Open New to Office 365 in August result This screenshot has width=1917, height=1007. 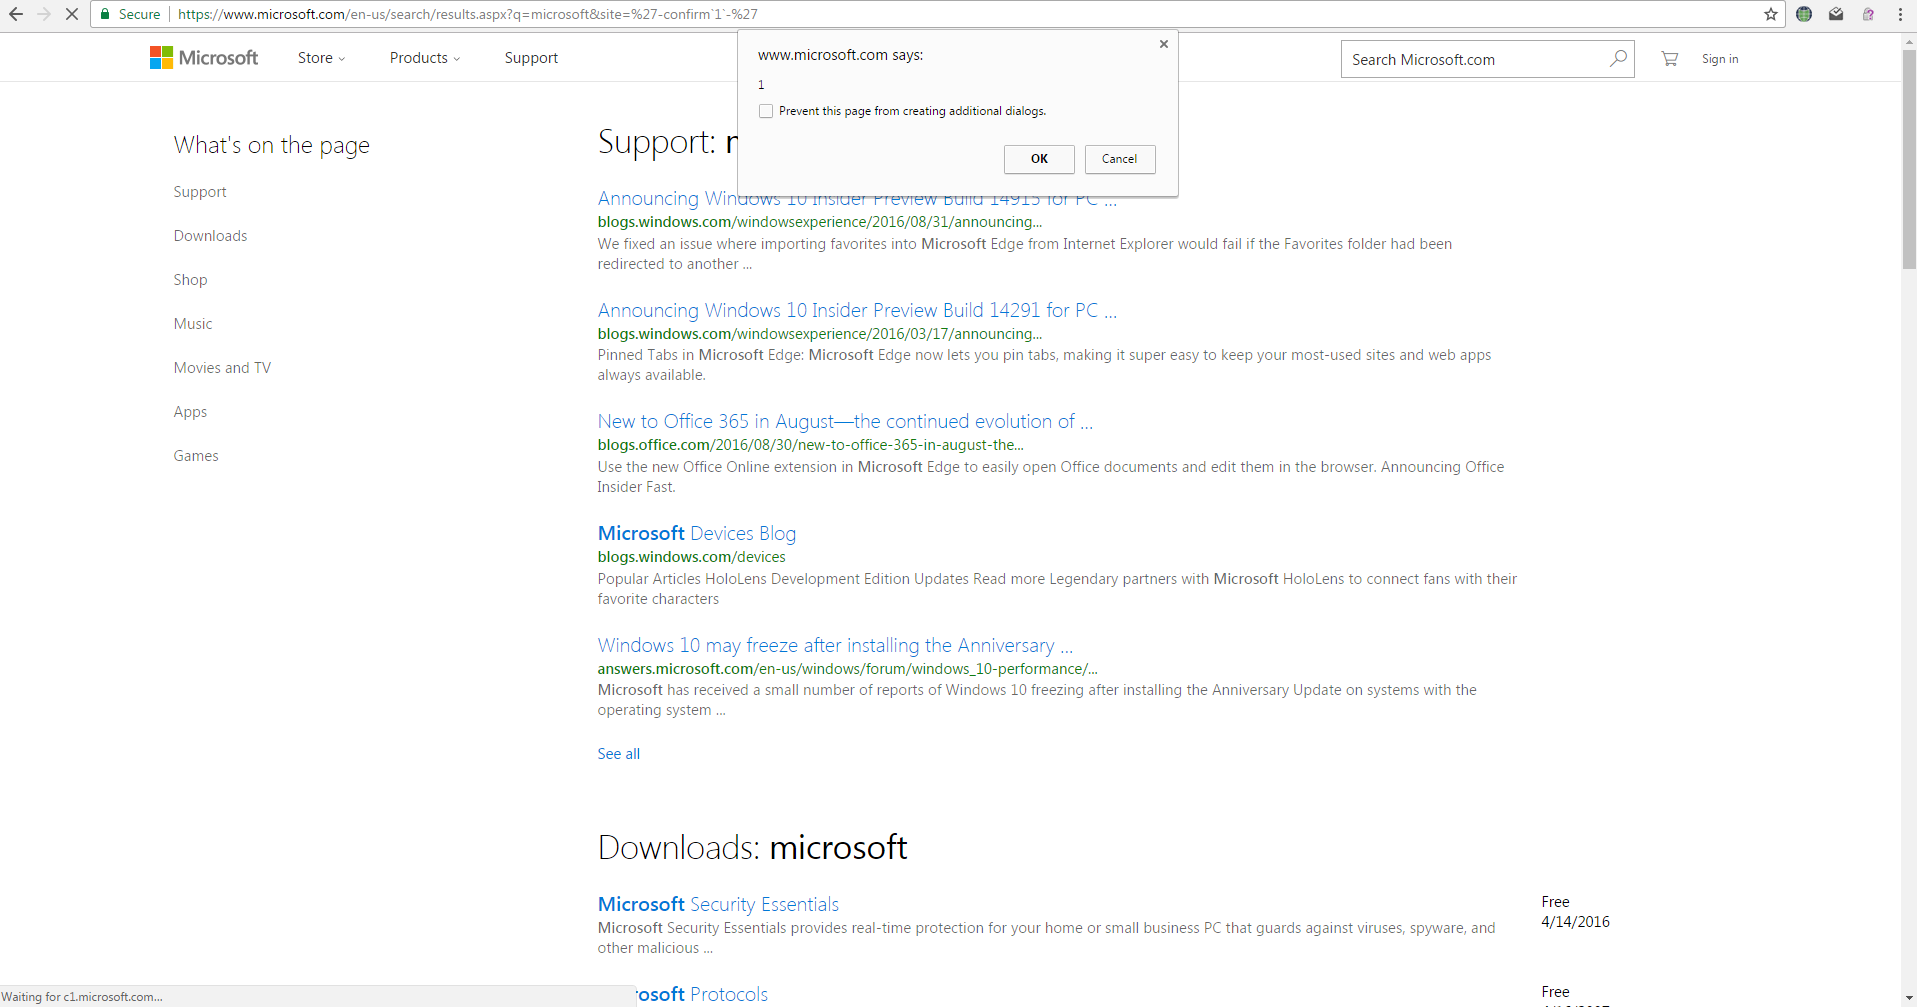click(845, 421)
